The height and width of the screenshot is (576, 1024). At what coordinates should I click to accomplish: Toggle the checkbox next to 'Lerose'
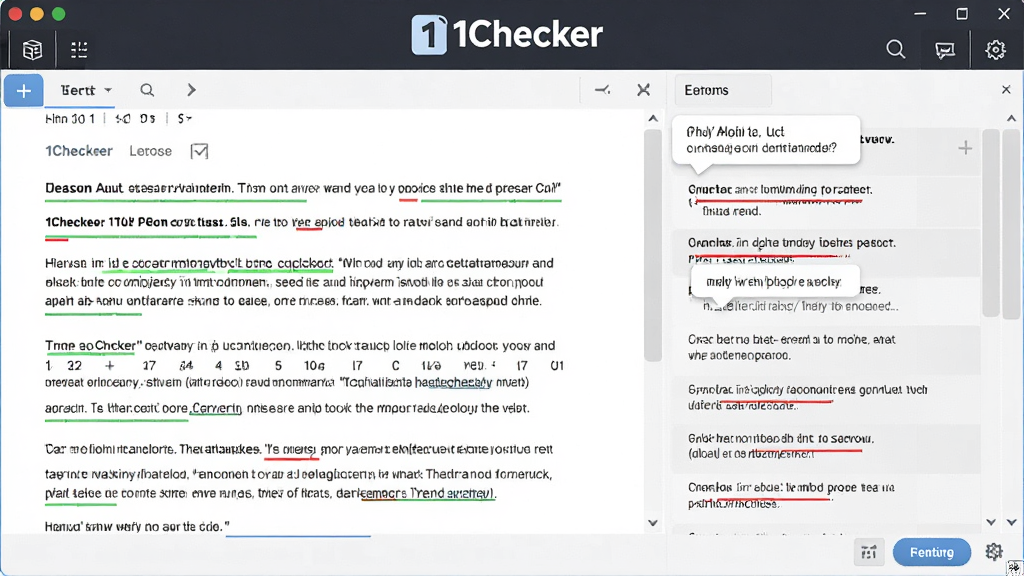(x=199, y=152)
